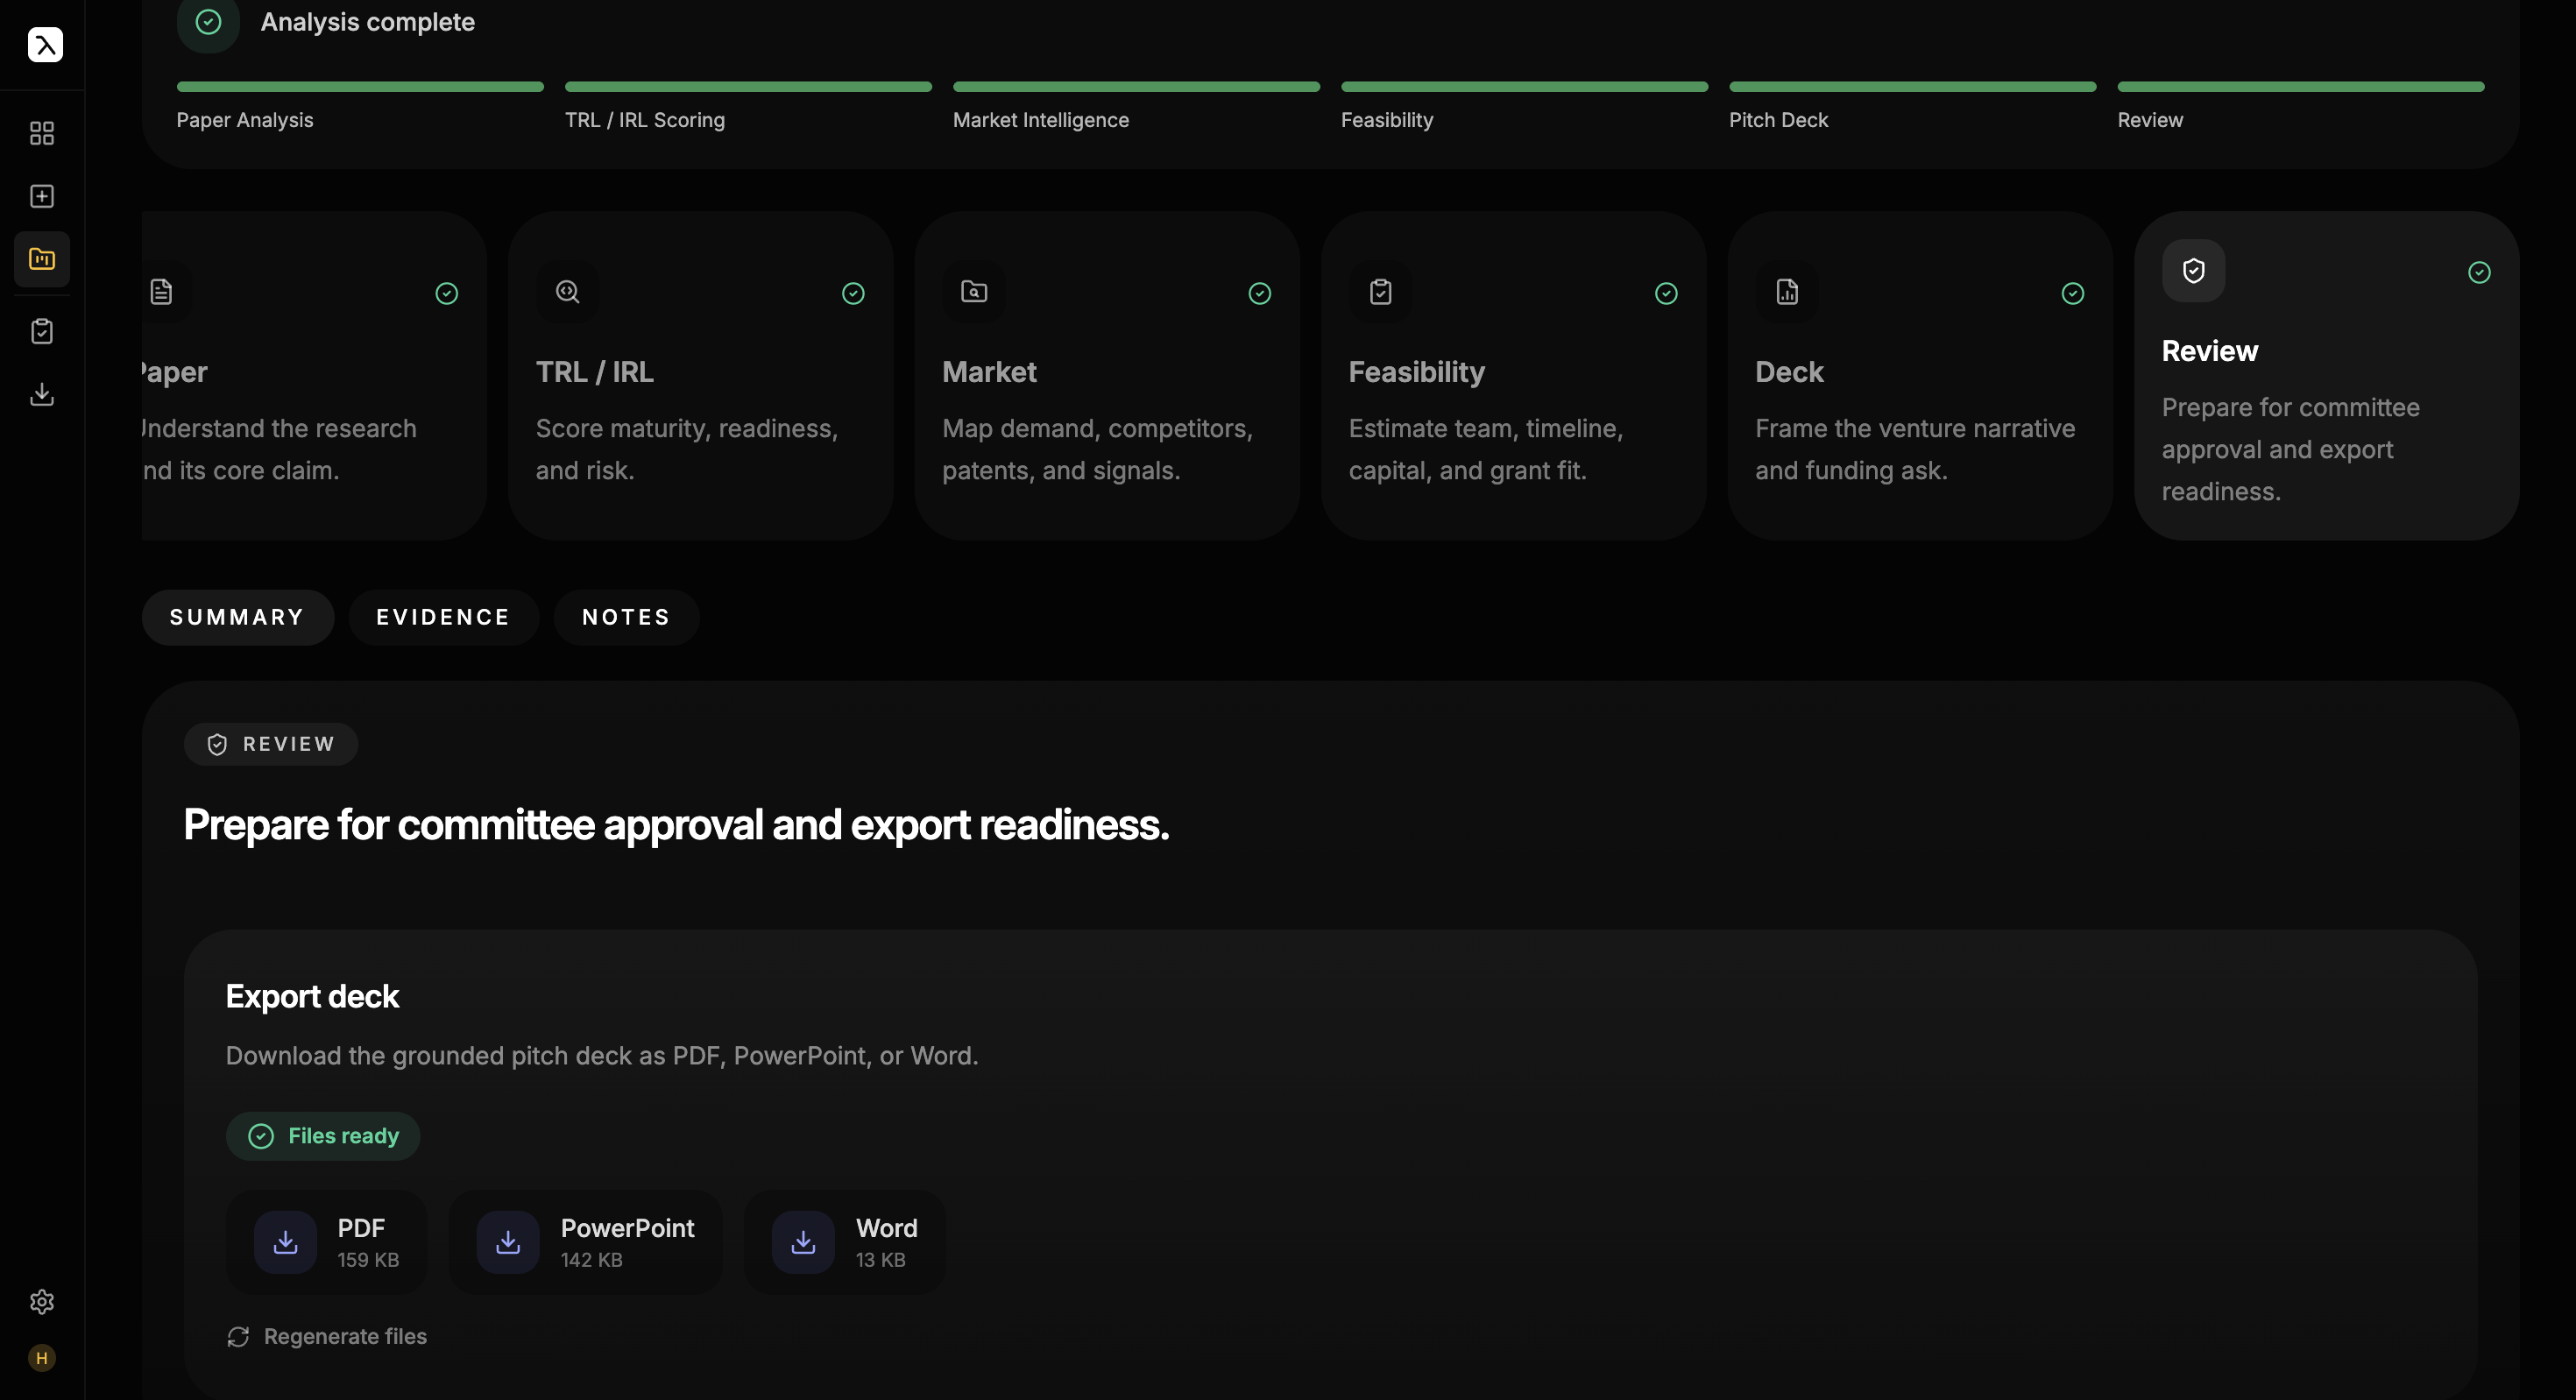Click the Market card completed checkmark
Image resolution: width=2576 pixels, height=1400 pixels.
pos(1260,293)
